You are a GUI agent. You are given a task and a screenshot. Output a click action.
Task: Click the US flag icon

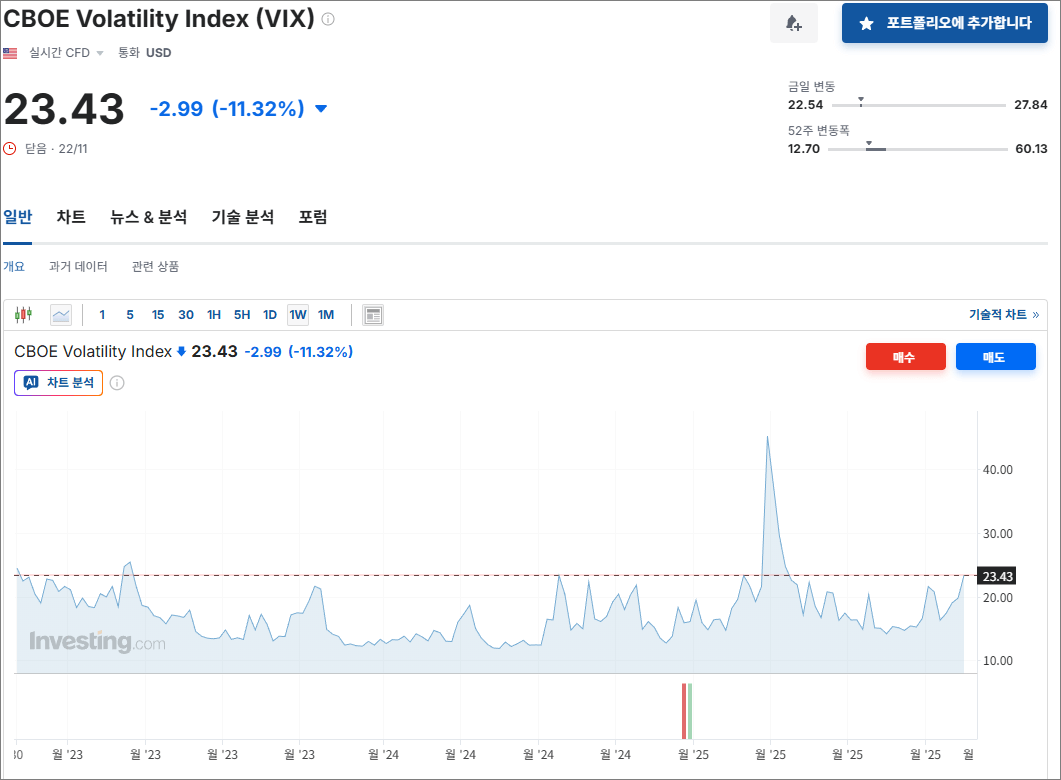point(10,53)
